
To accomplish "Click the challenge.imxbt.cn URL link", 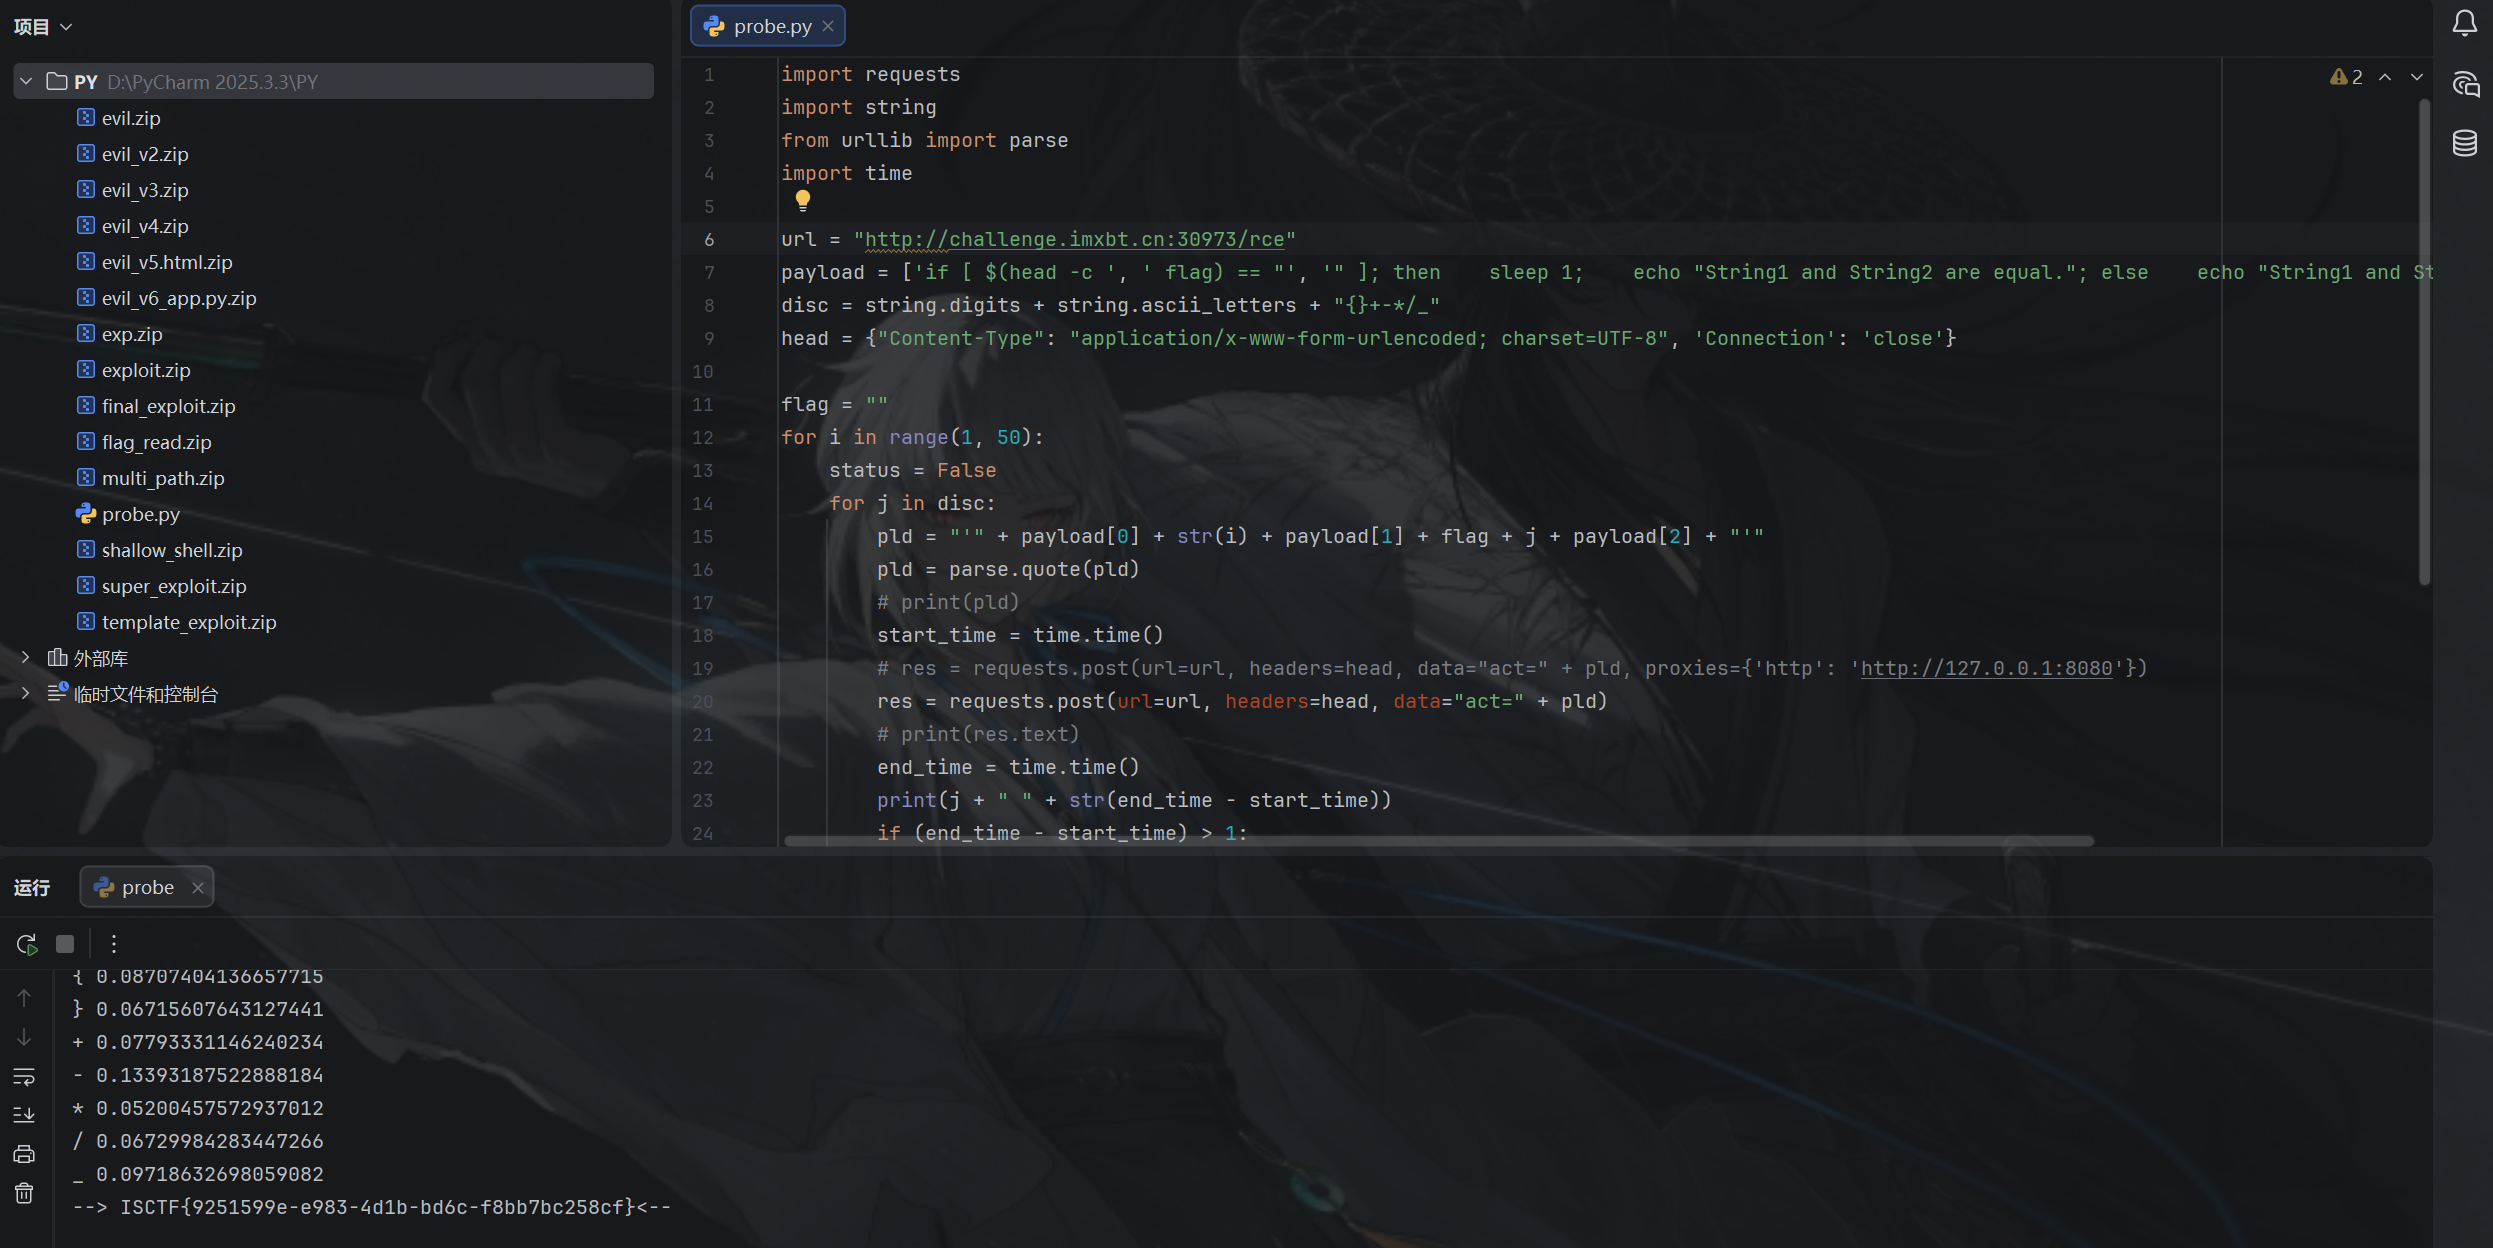I will tap(1073, 239).
